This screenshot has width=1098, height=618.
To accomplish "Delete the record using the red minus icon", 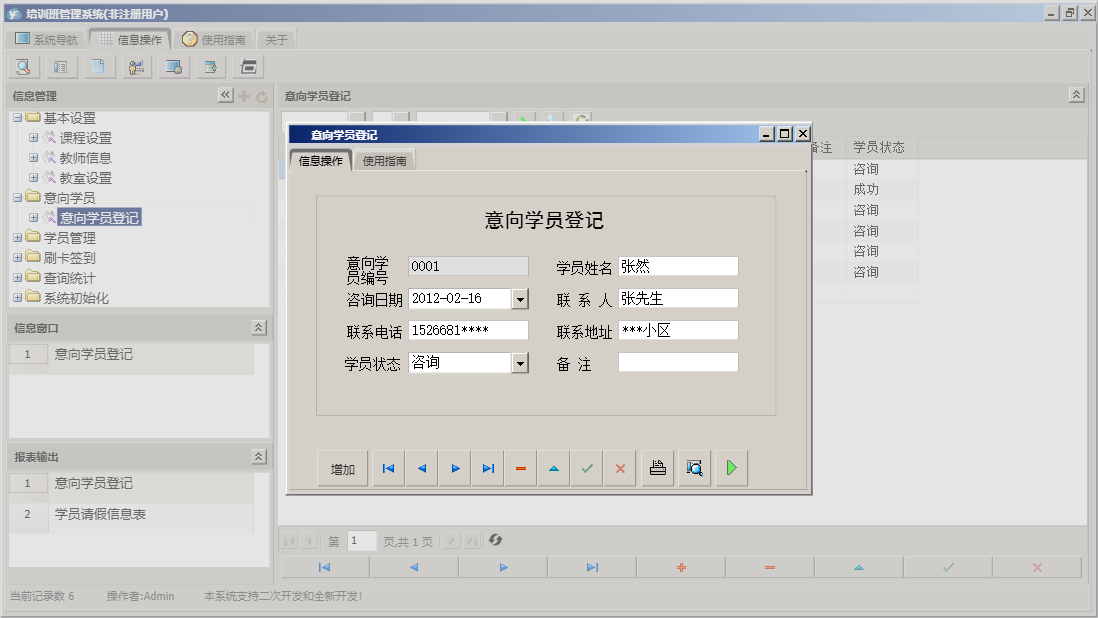I will click(520, 467).
